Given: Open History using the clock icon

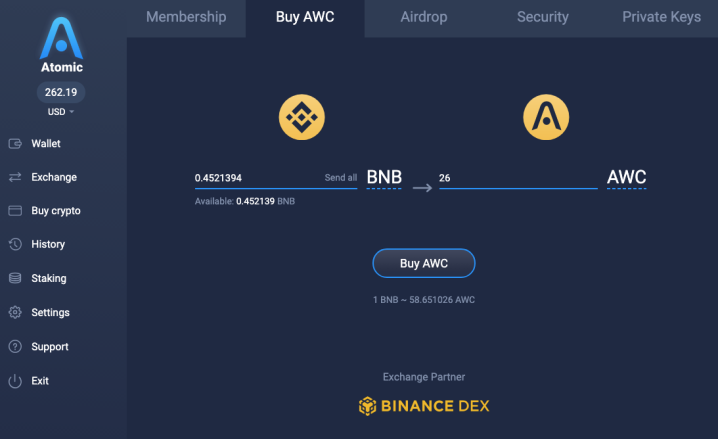Looking at the screenshot, I should pyautogui.click(x=15, y=244).
